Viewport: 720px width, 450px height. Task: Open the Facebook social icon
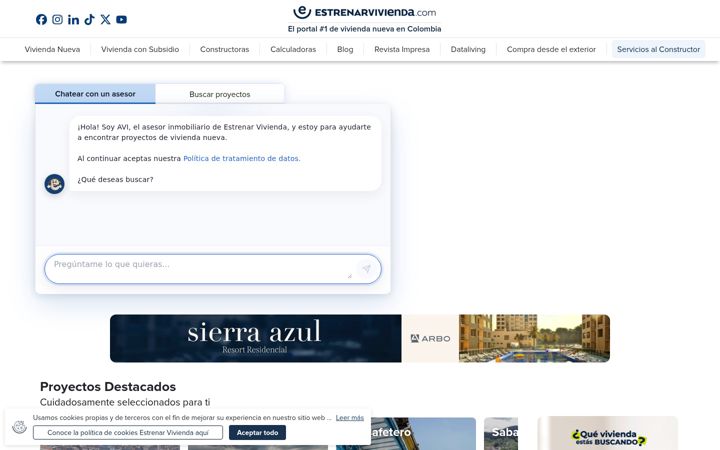(x=41, y=19)
